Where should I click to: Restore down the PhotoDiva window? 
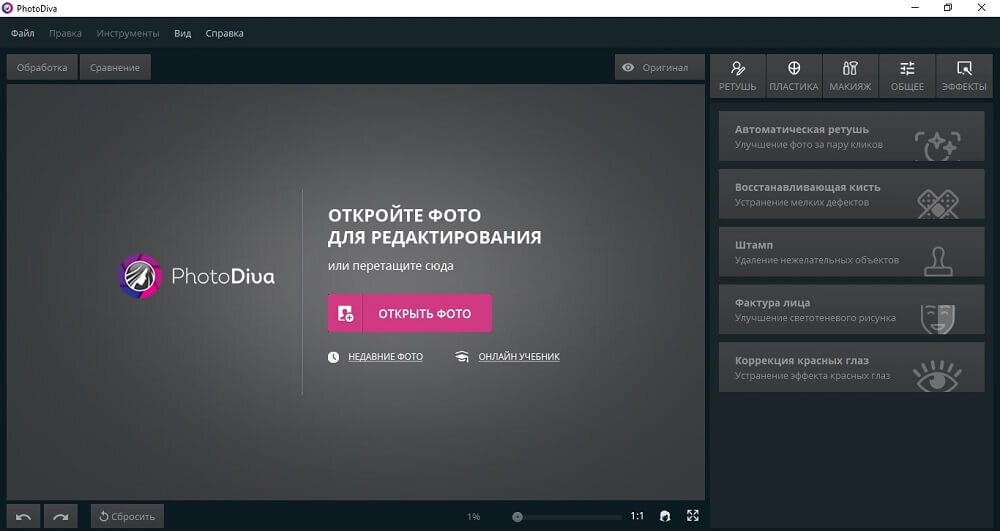[948, 8]
